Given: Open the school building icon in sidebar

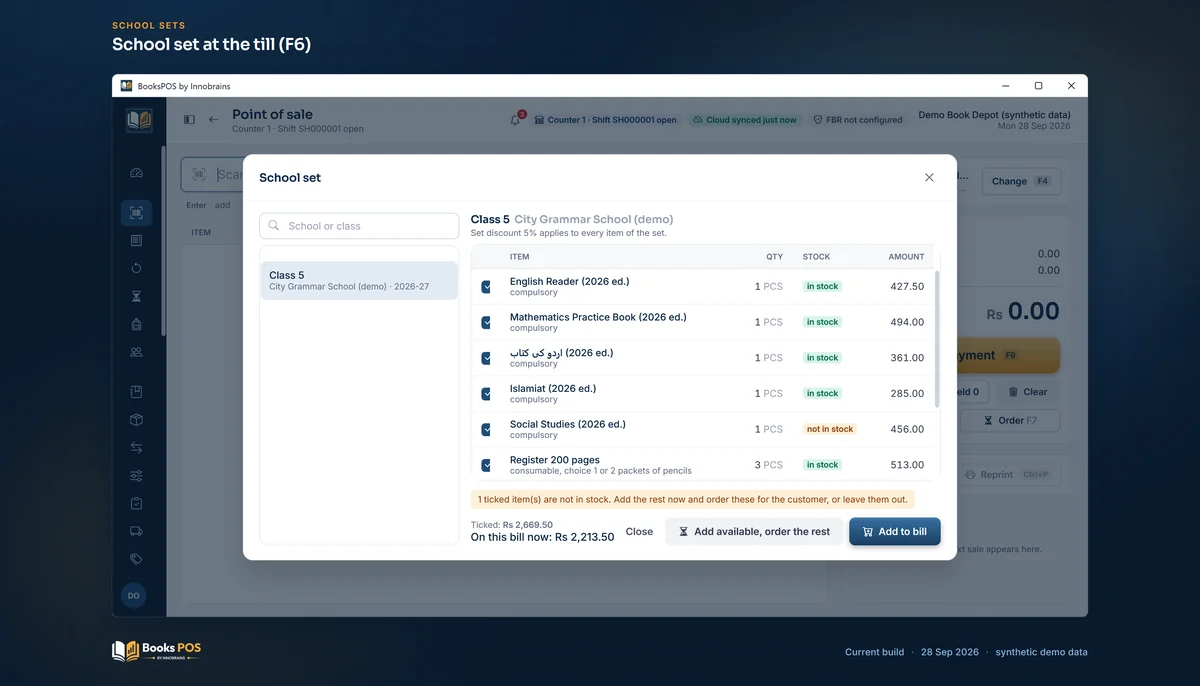Looking at the screenshot, I should click(136, 324).
